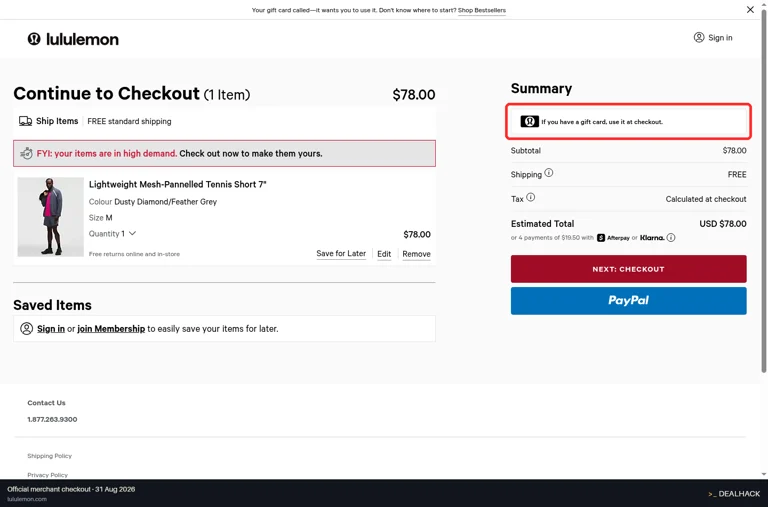Click Sign in under Saved Items
This screenshot has width=768, height=507.
[x=51, y=329]
